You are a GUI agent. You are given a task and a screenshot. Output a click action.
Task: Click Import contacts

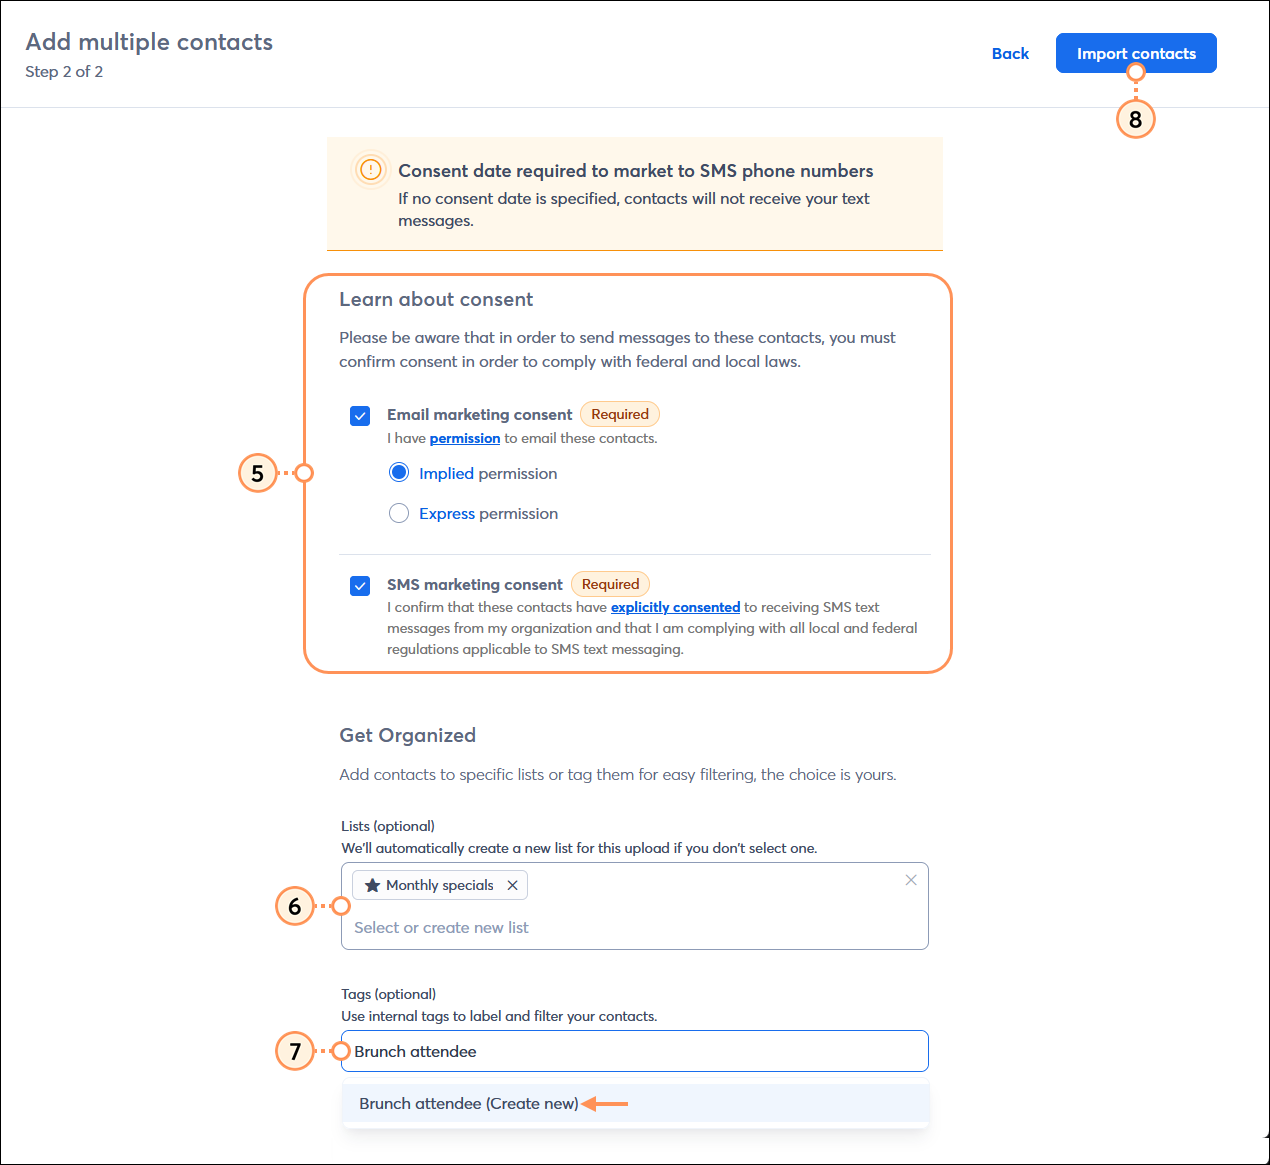(1135, 53)
